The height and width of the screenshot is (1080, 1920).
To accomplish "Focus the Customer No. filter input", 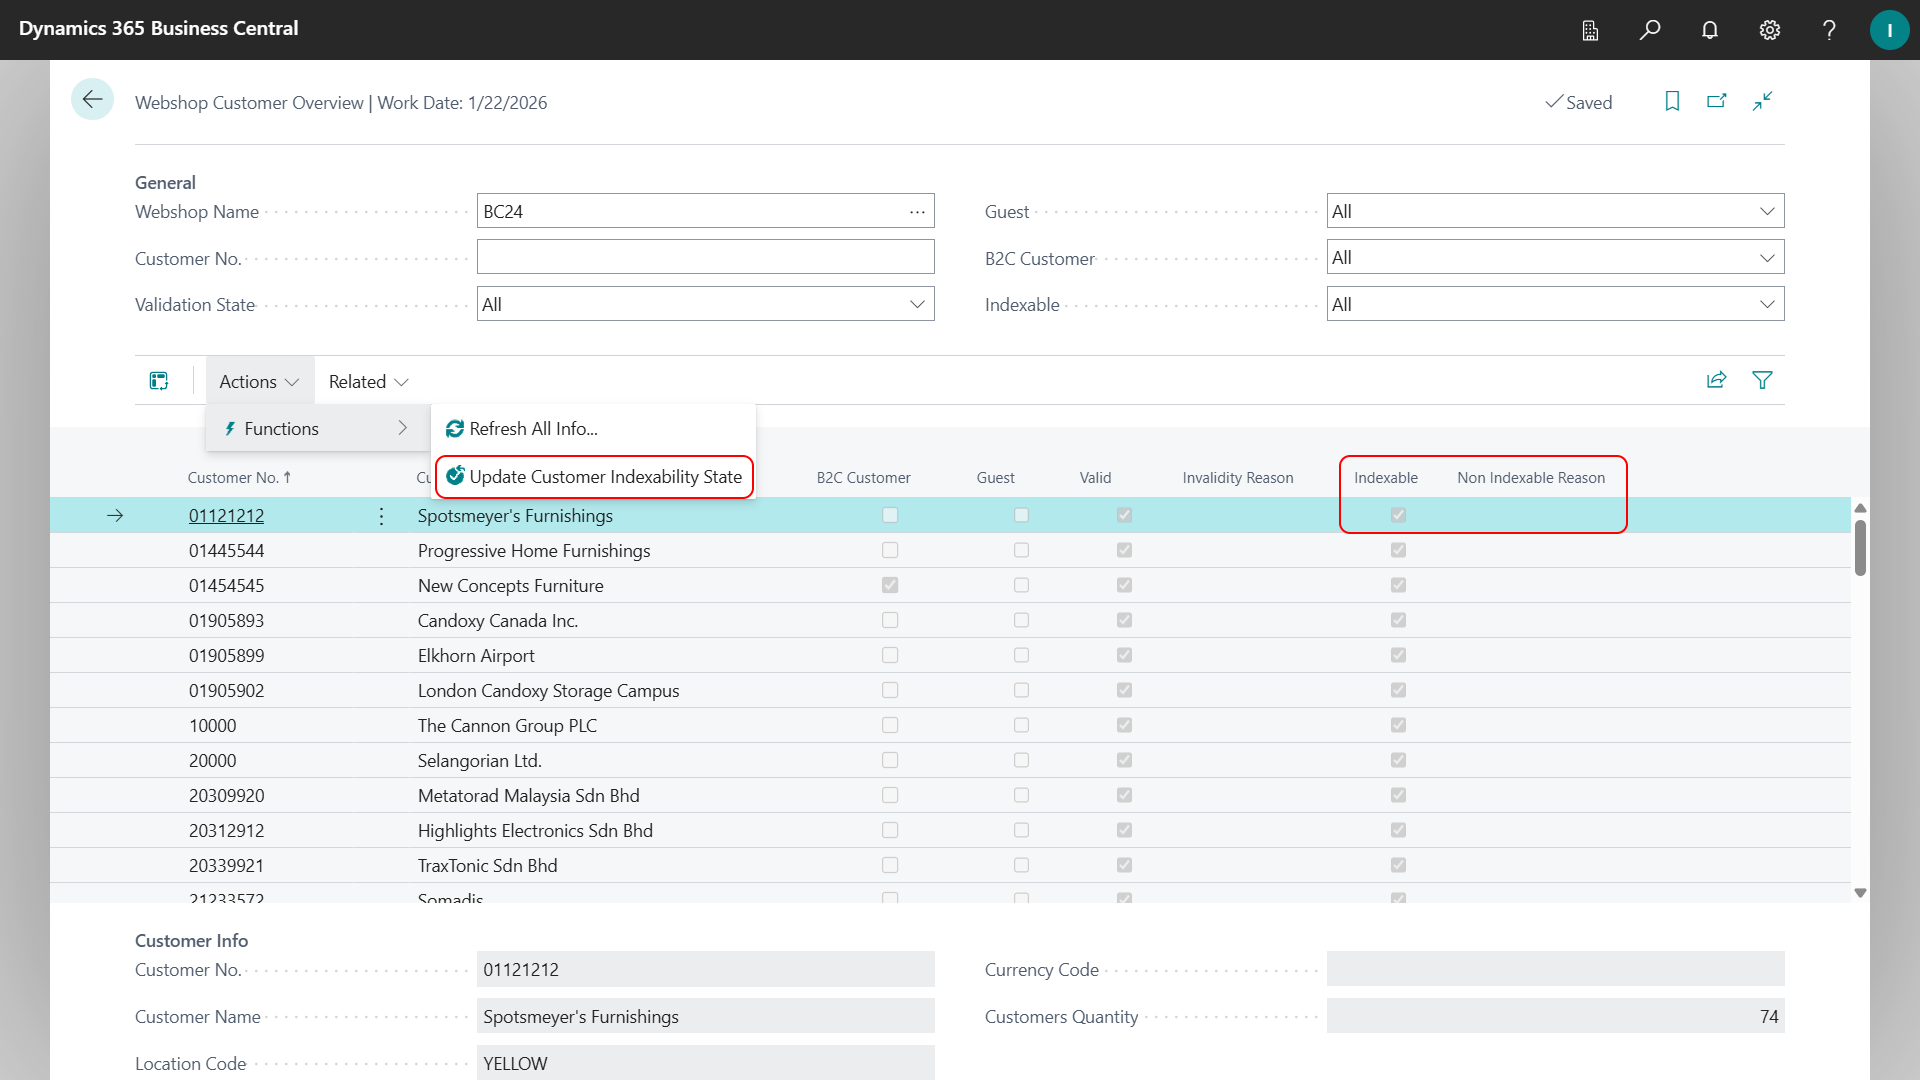I will 705,258.
